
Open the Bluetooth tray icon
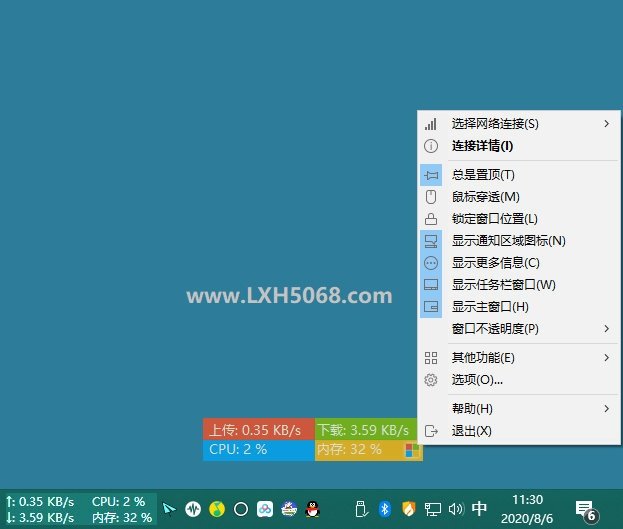click(385, 509)
